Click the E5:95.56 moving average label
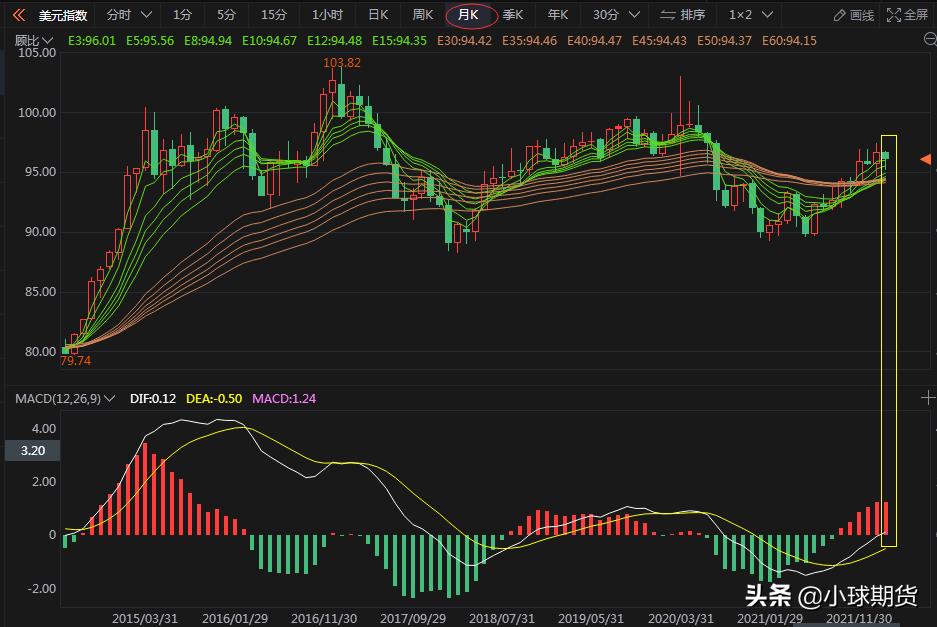Screen dimensions: 937x627 tap(150, 41)
